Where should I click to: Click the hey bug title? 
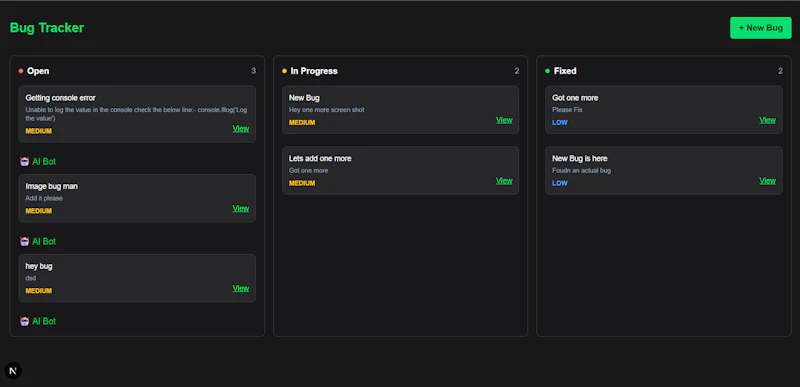[39, 266]
